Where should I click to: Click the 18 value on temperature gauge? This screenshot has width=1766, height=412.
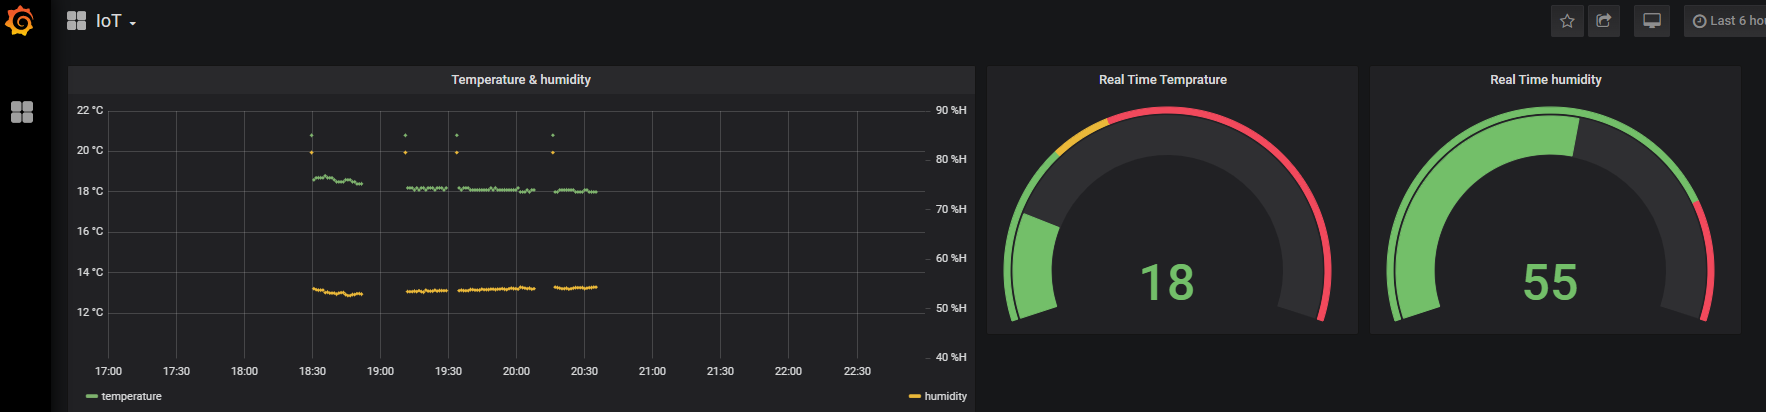click(x=1167, y=283)
